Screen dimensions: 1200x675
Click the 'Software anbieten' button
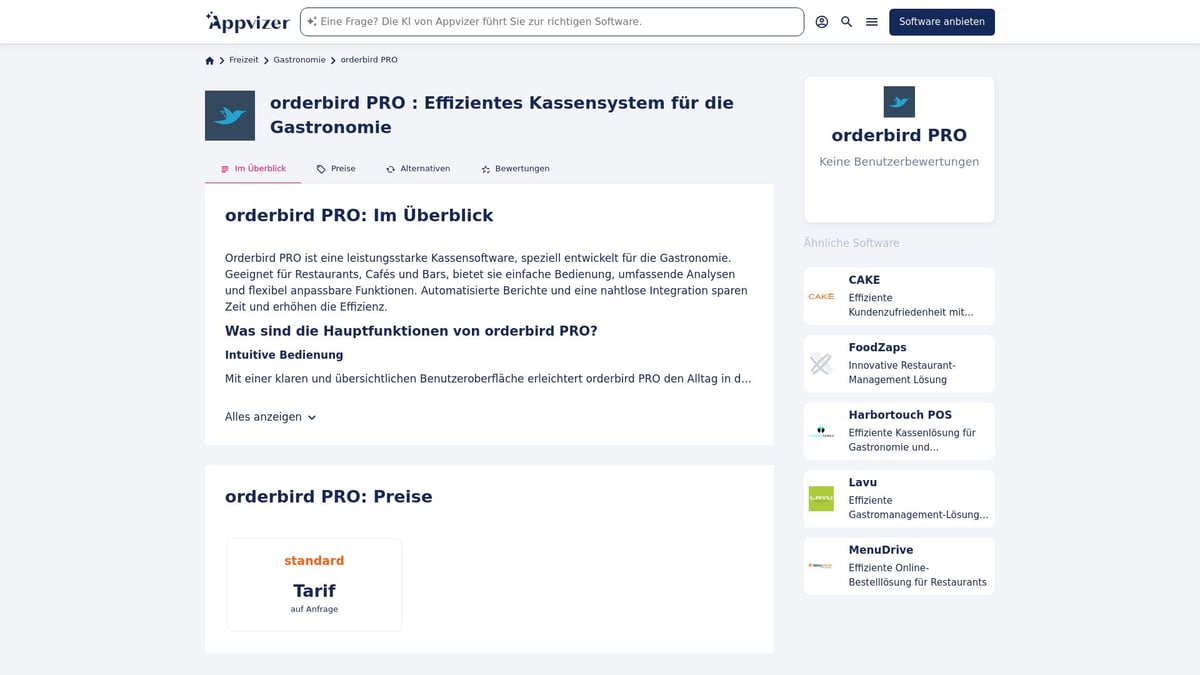tap(941, 21)
